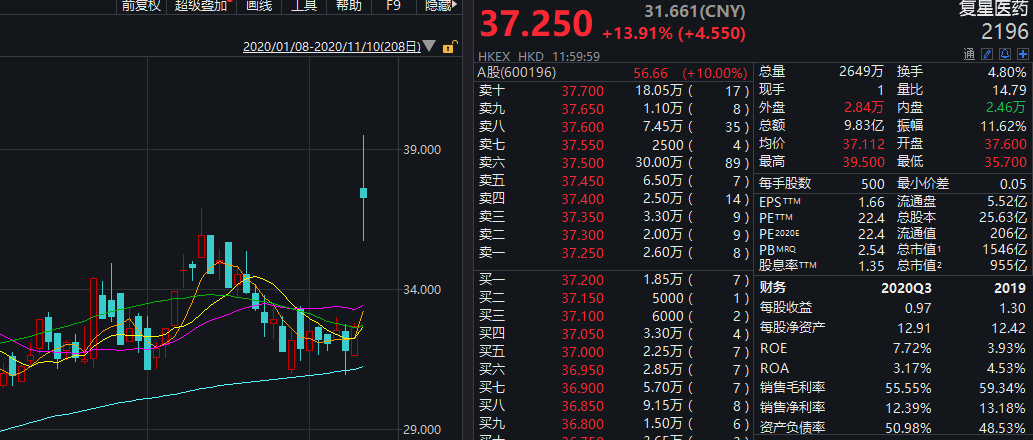The width and height of the screenshot is (1033, 440).
Task: Click the 资产负债率 value 50.98%
Action: pos(908,428)
